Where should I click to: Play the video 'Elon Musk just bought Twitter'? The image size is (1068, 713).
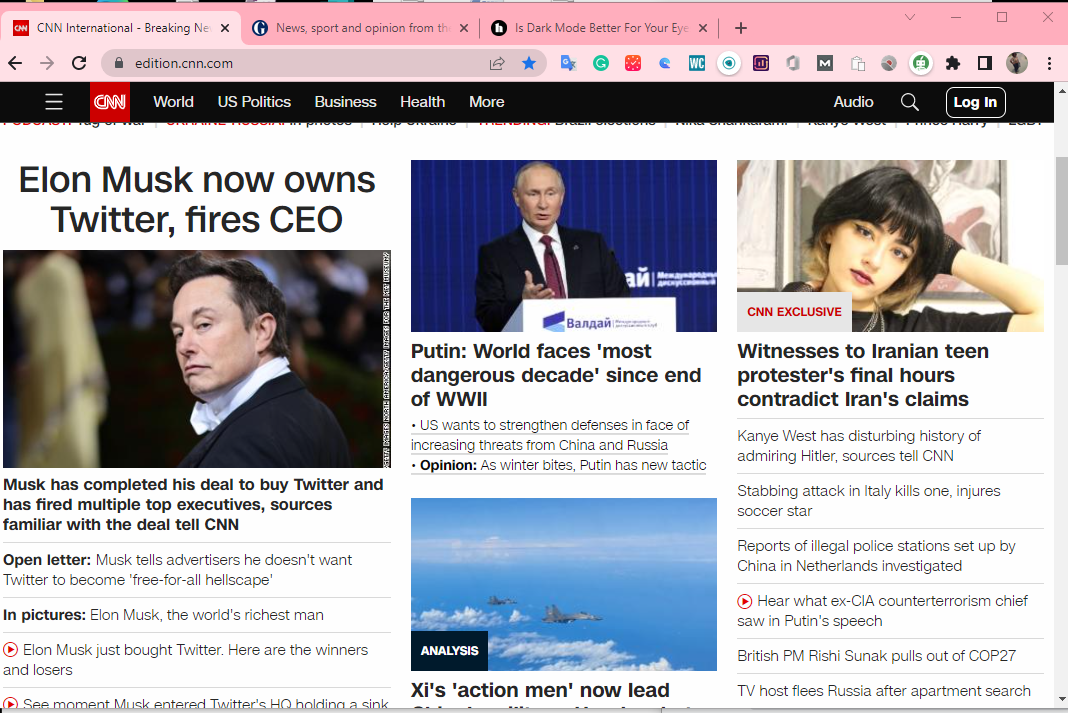(10, 650)
